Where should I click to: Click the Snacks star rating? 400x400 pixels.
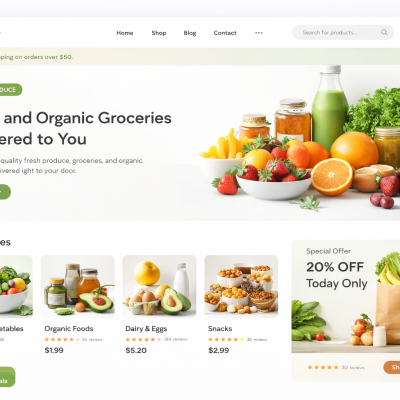(x=226, y=339)
